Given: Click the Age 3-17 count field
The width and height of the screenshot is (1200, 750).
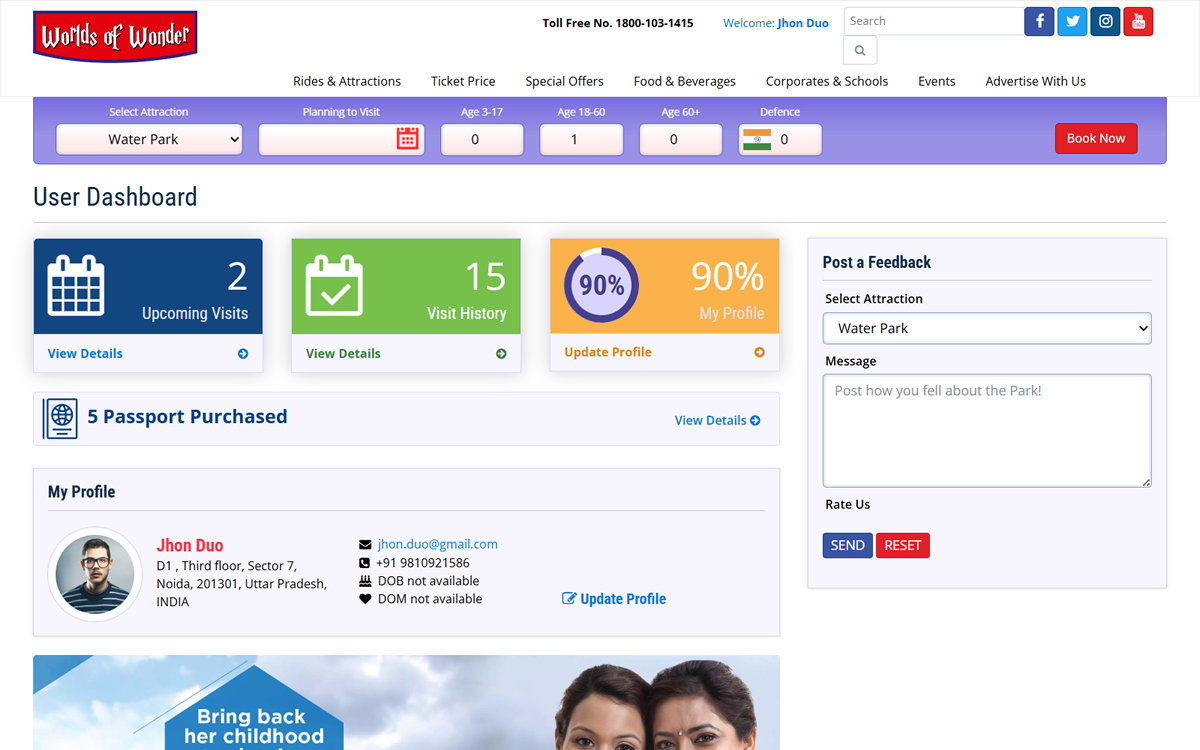Looking at the screenshot, I should [x=482, y=139].
